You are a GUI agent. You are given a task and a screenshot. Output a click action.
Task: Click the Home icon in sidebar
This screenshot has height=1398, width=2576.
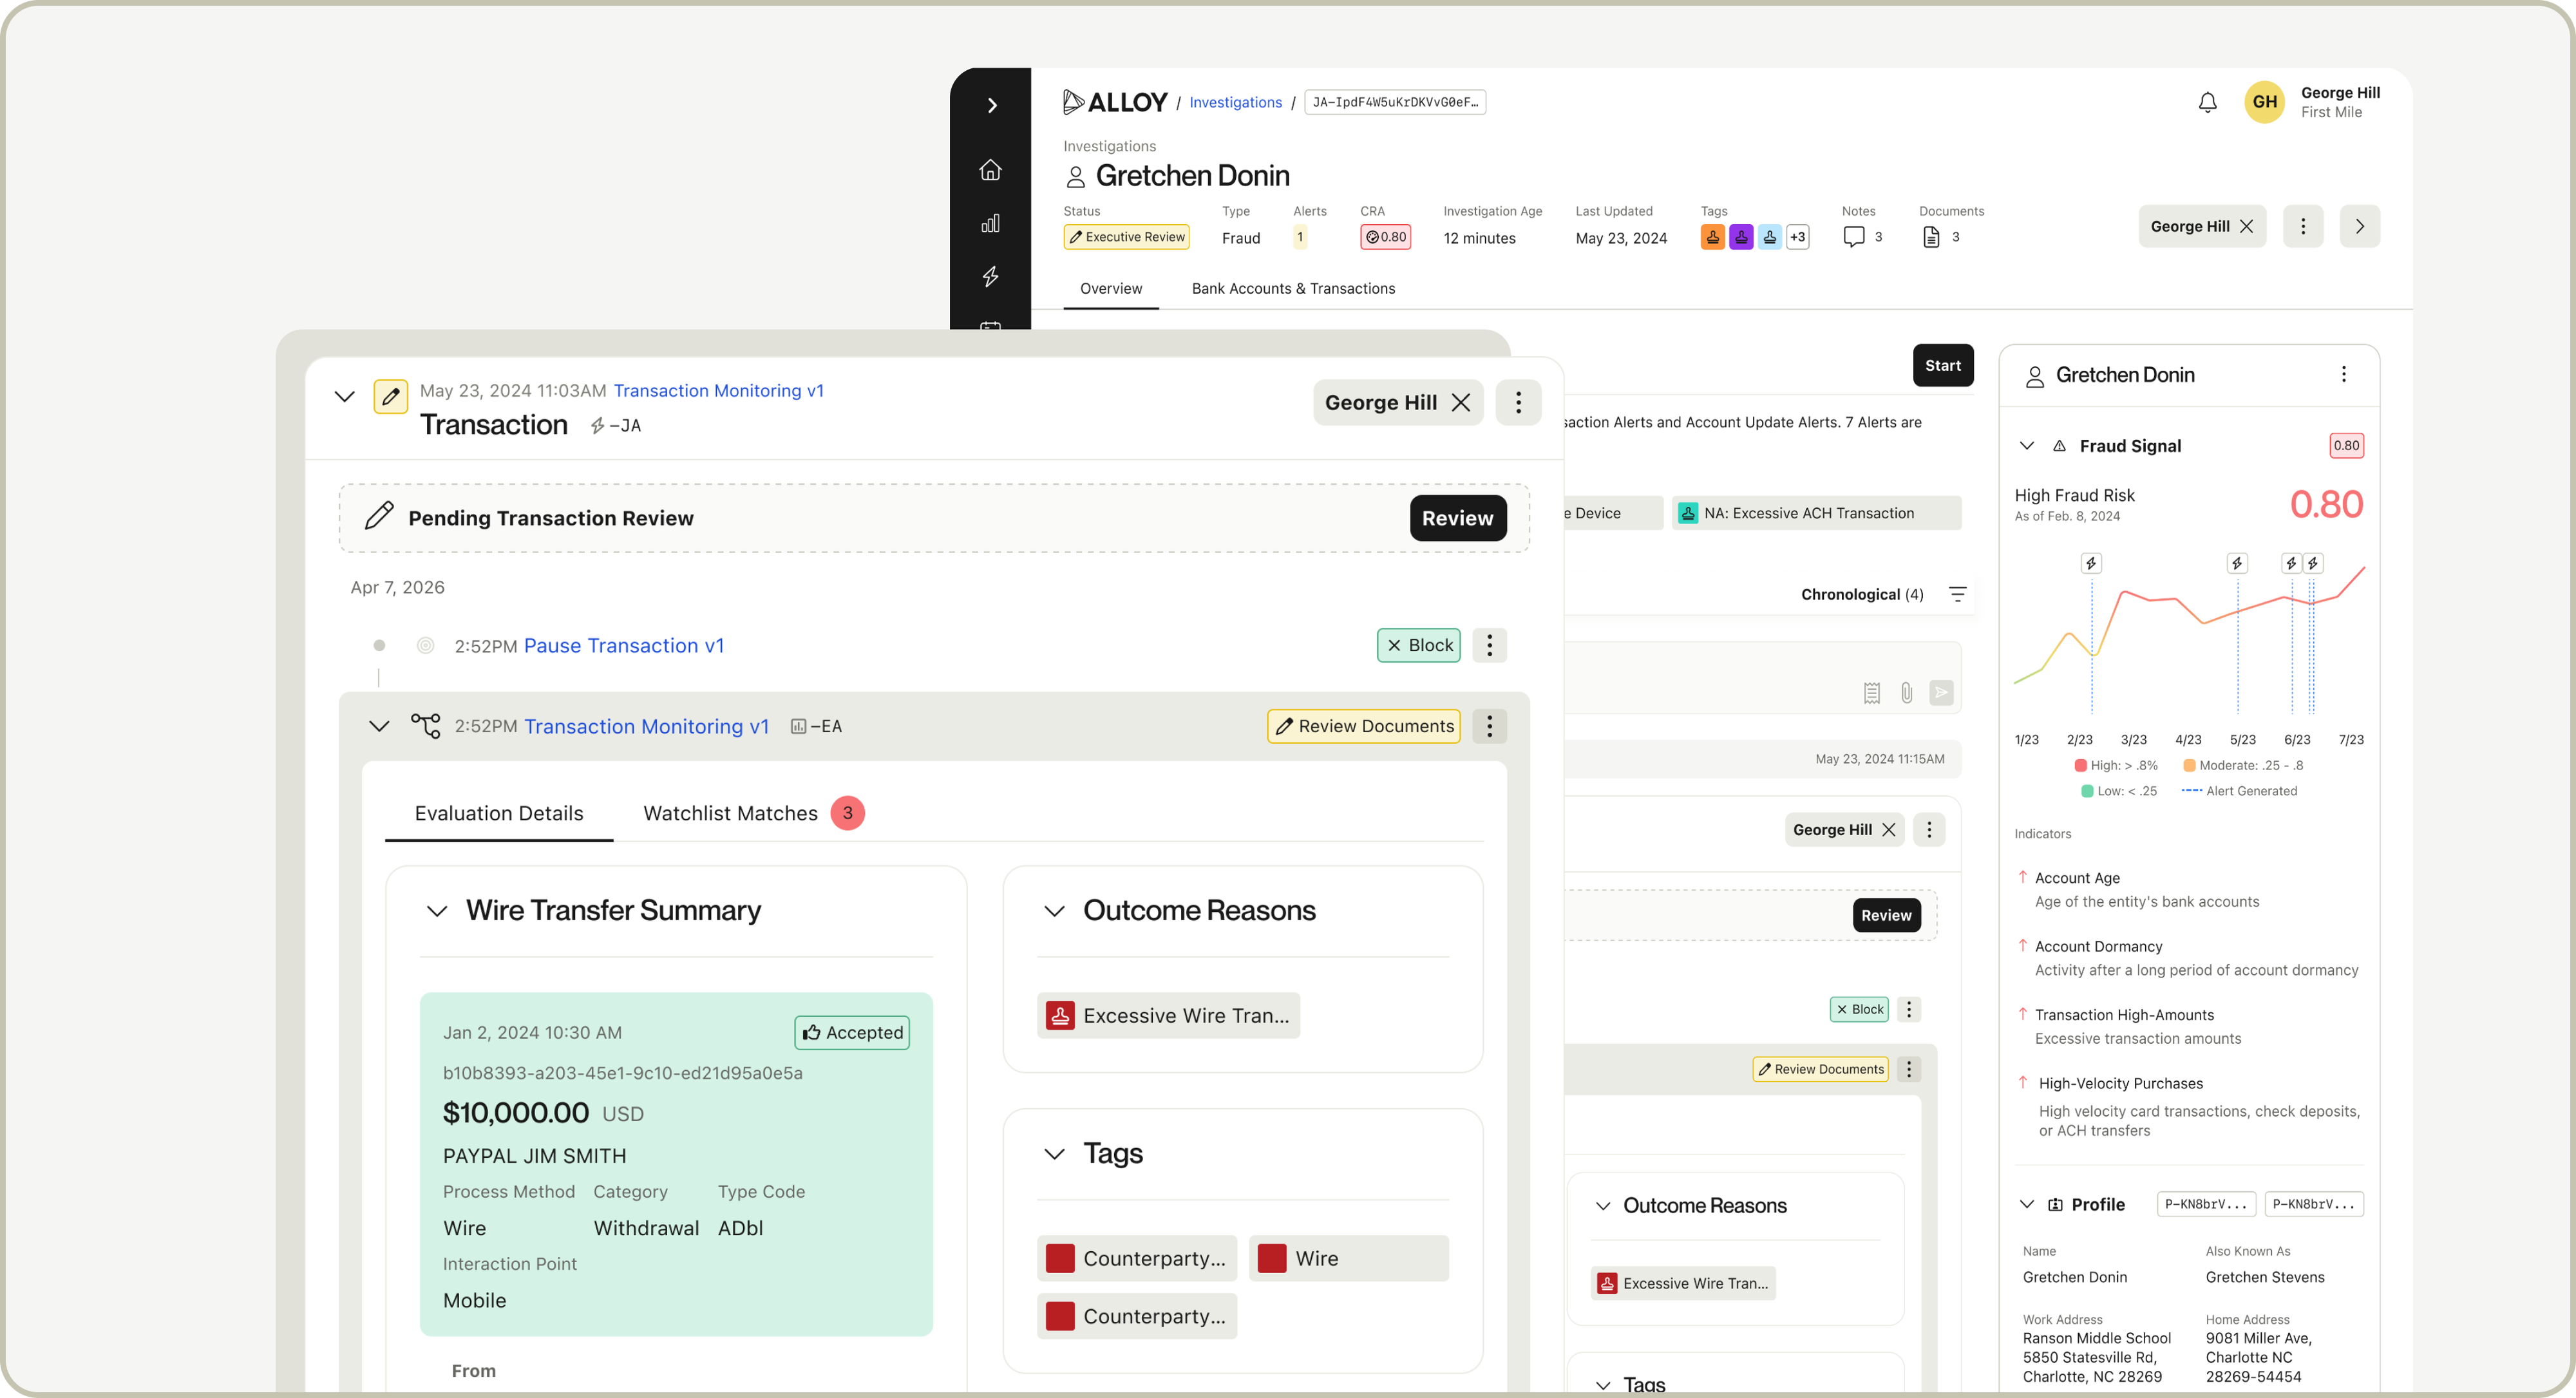pyautogui.click(x=990, y=170)
